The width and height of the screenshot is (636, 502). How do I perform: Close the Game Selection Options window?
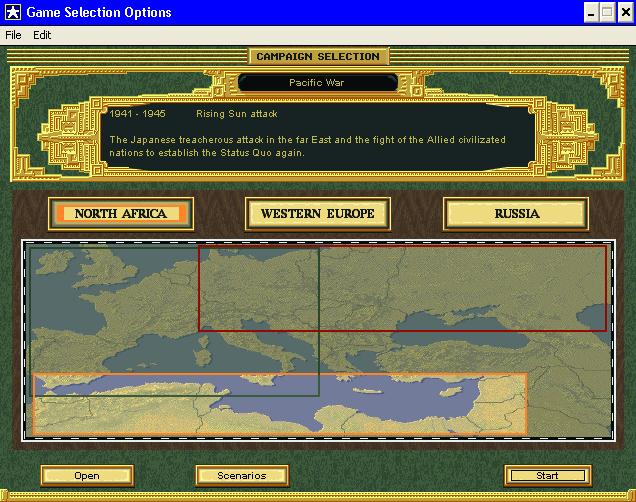point(625,13)
